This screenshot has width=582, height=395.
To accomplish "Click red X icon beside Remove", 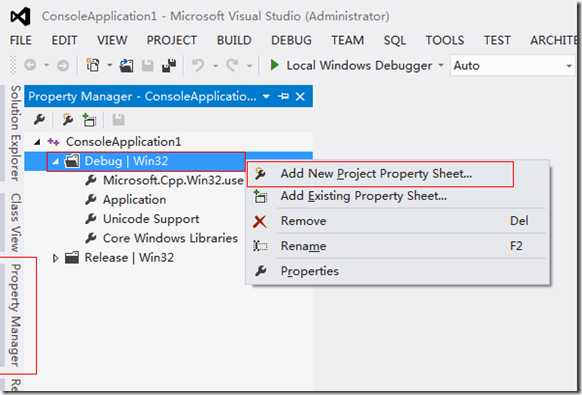I will click(259, 221).
